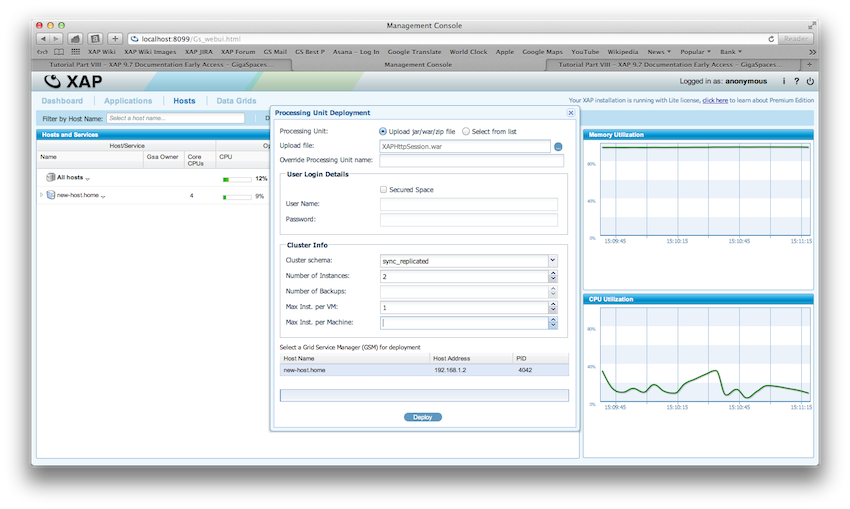
Task: Focus the Filter by Host Name field
Action: 176,118
